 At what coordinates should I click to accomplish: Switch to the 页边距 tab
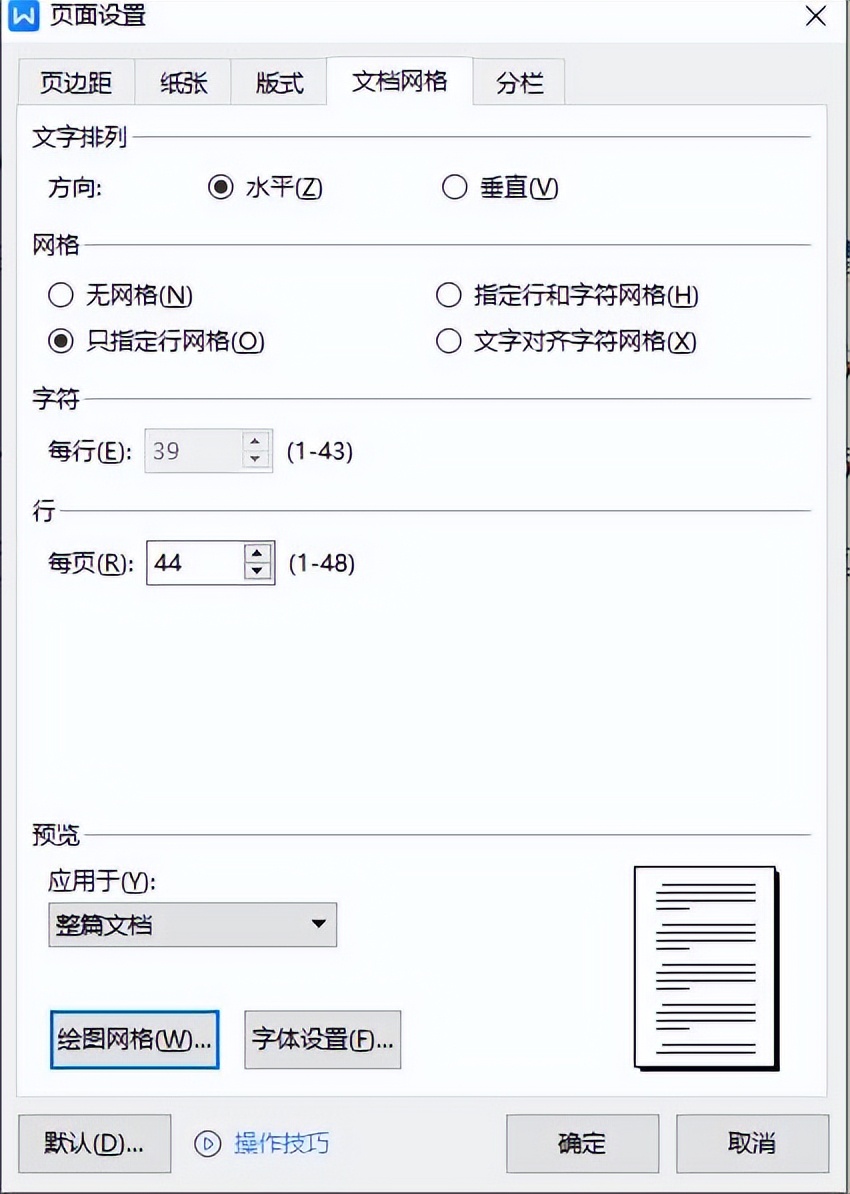pos(76,82)
